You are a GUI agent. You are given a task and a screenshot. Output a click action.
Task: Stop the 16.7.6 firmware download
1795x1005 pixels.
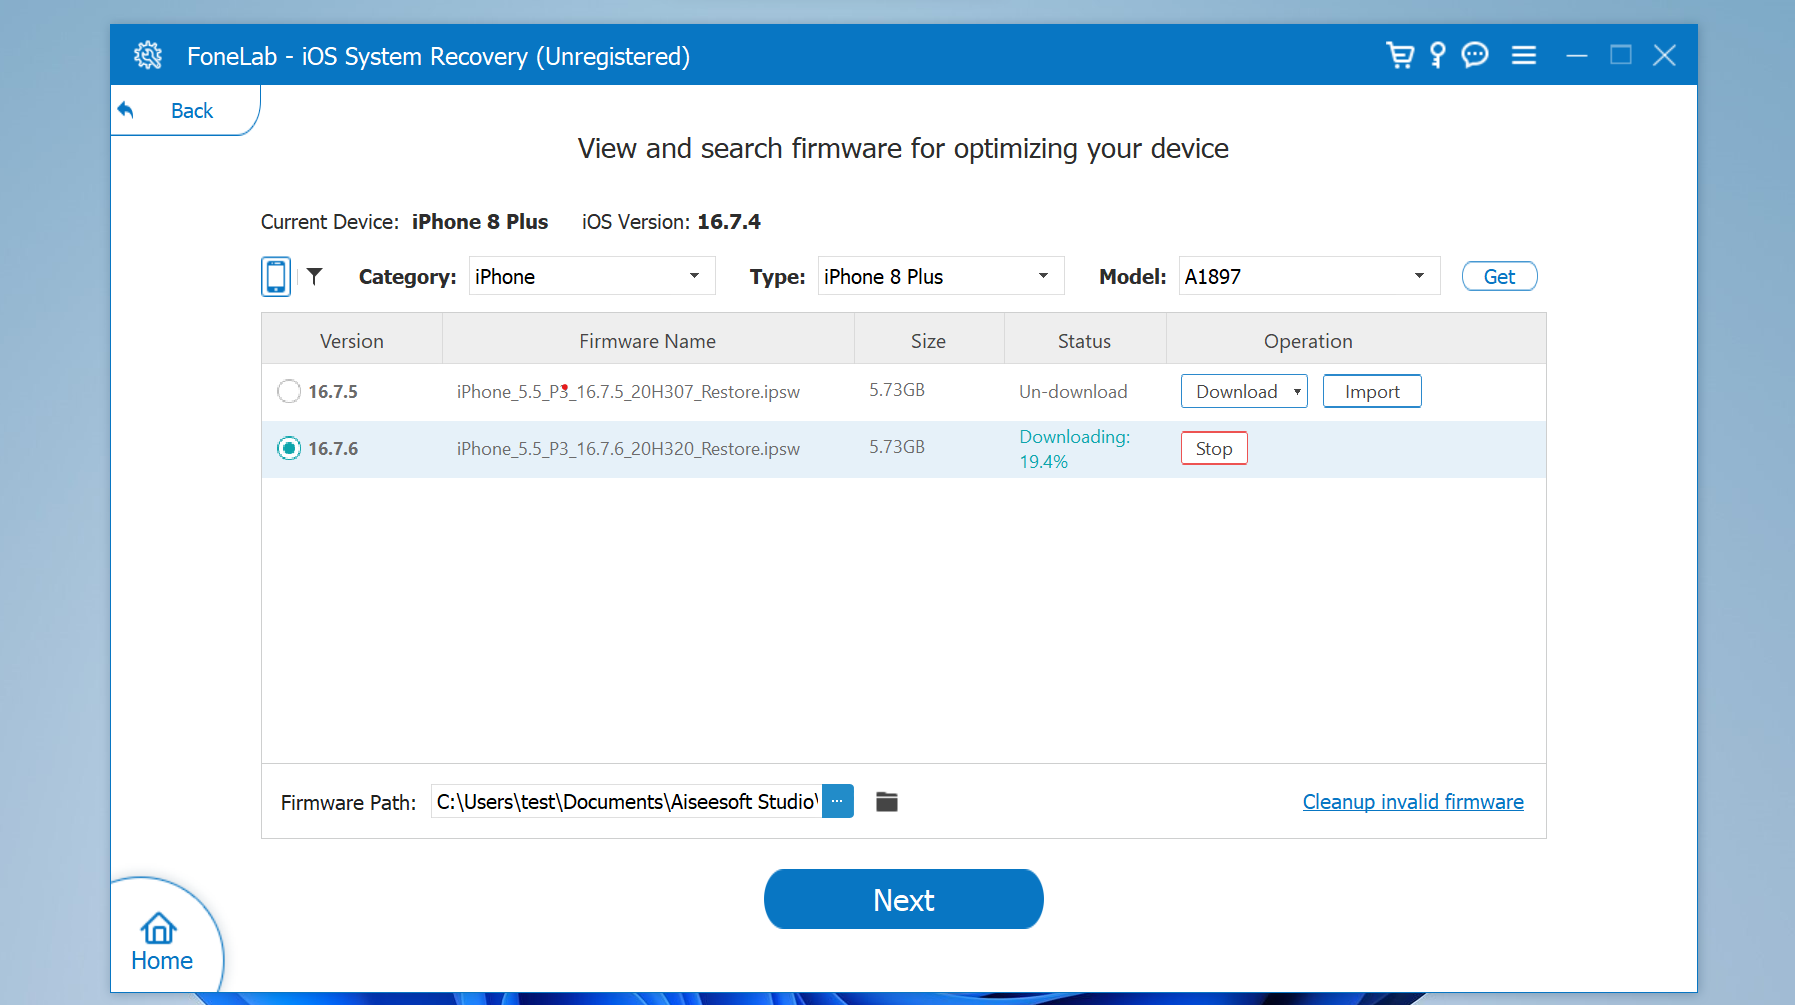[x=1214, y=448]
